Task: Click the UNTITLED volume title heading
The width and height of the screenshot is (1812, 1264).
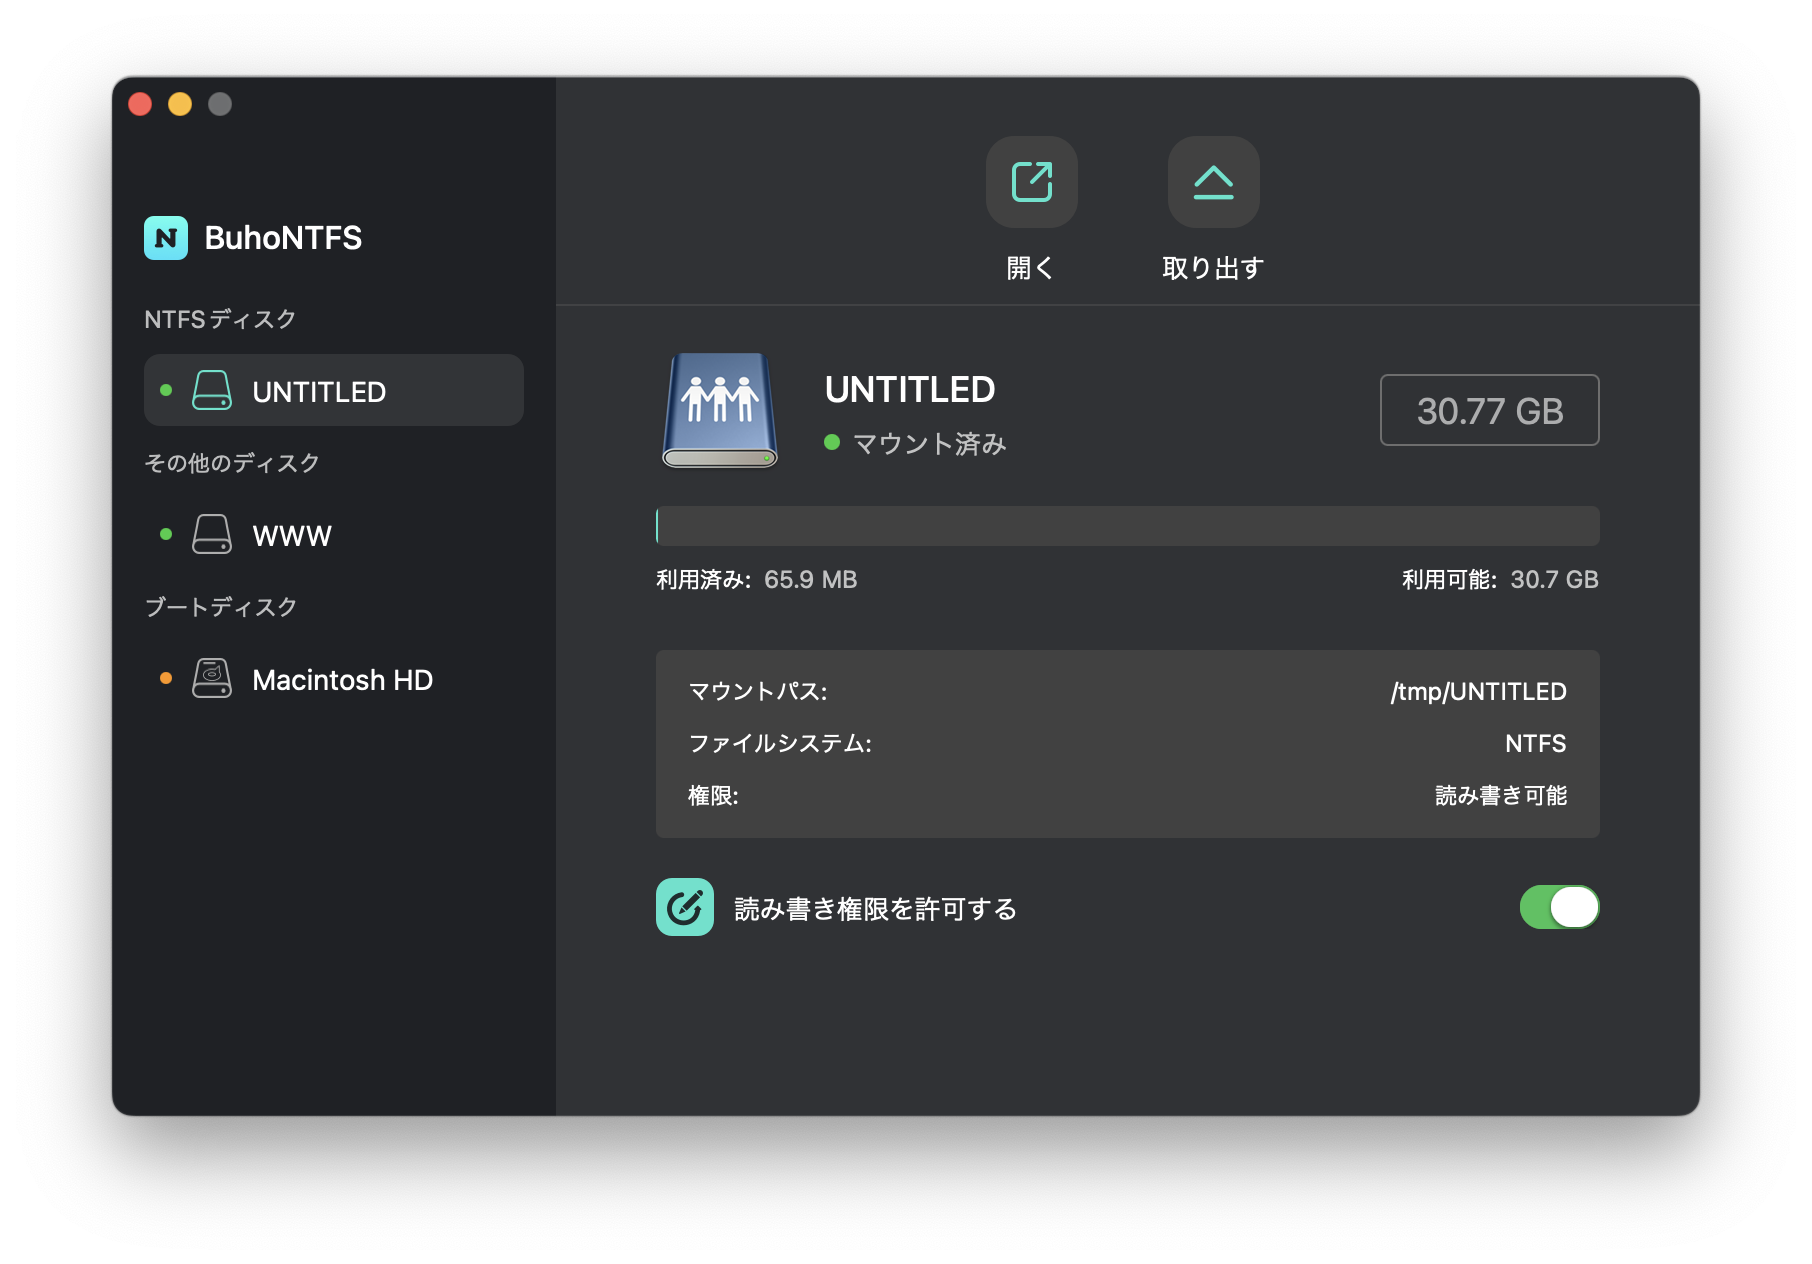Action: (910, 389)
